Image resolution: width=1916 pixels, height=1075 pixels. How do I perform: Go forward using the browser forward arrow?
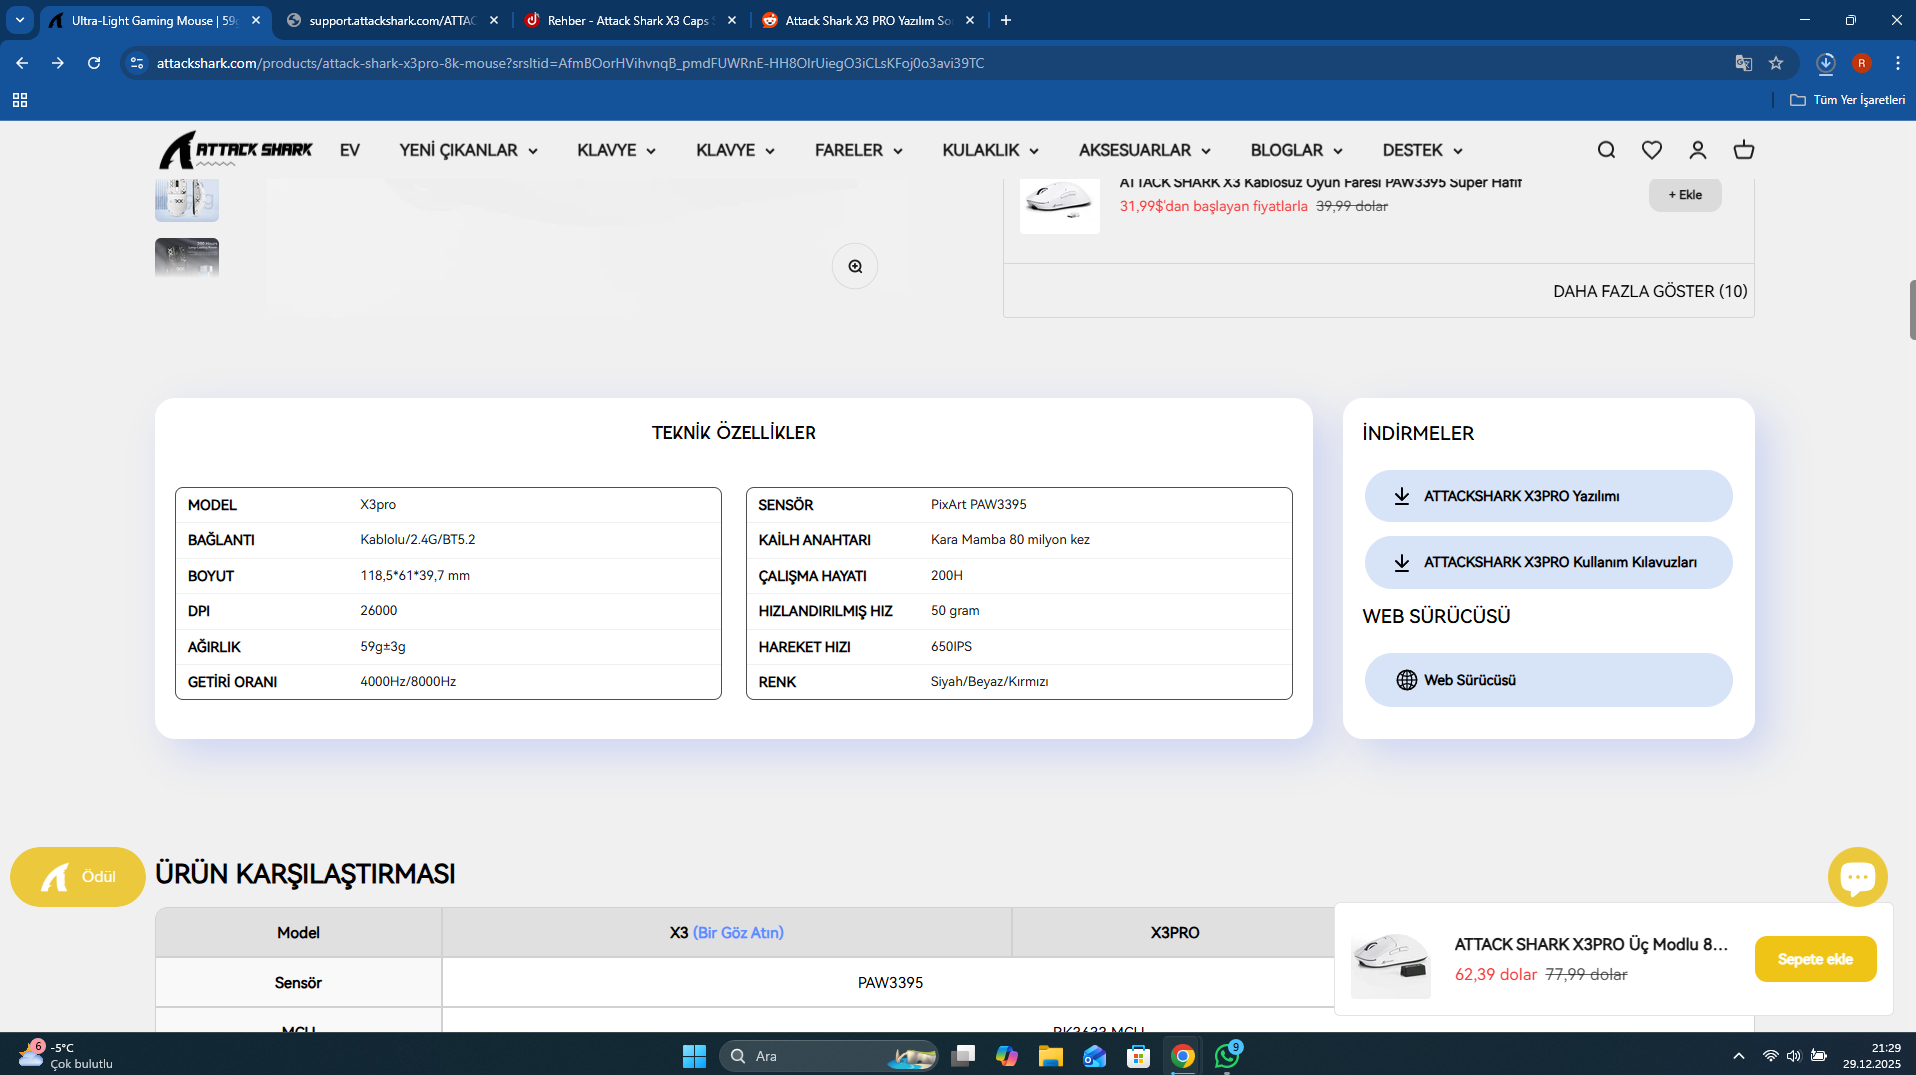point(58,63)
